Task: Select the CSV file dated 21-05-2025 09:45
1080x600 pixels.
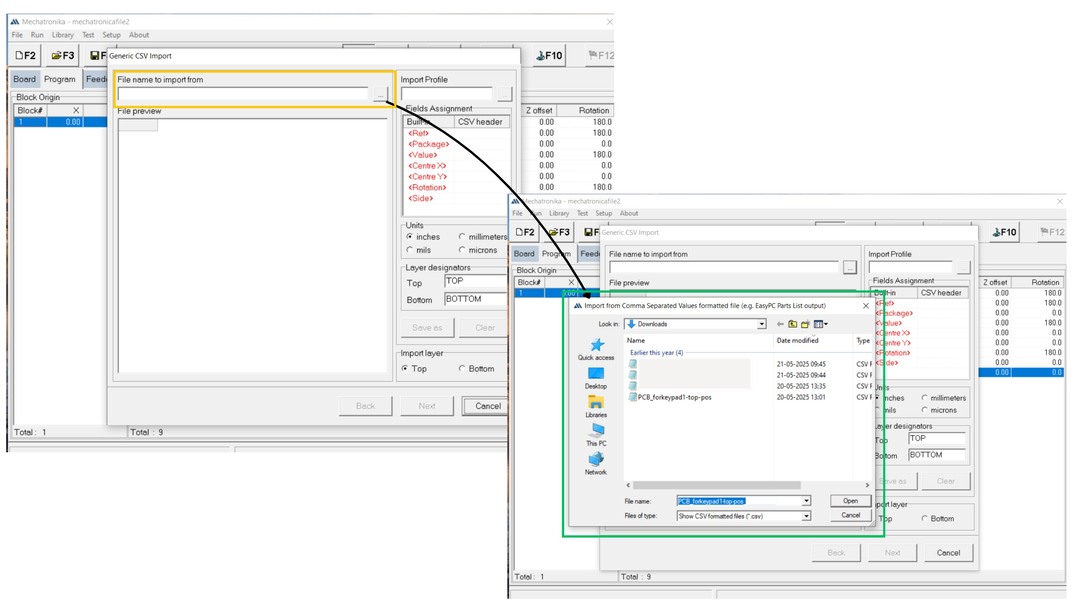Action: click(748, 364)
